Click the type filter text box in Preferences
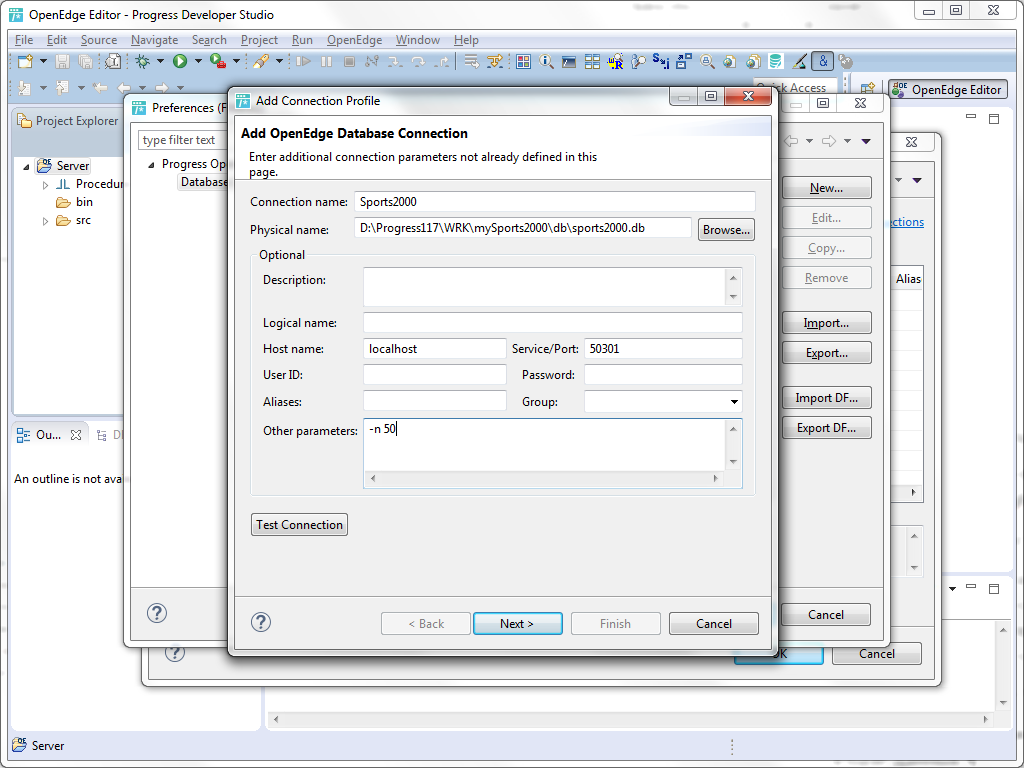This screenshot has height=768, width=1024. click(x=183, y=140)
